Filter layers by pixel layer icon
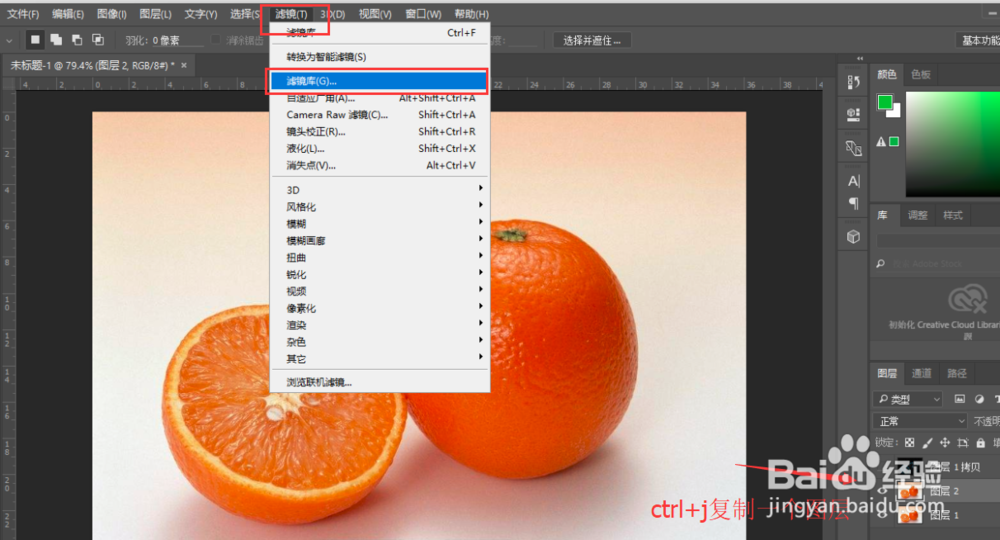The width and height of the screenshot is (1000, 540). tap(959, 399)
